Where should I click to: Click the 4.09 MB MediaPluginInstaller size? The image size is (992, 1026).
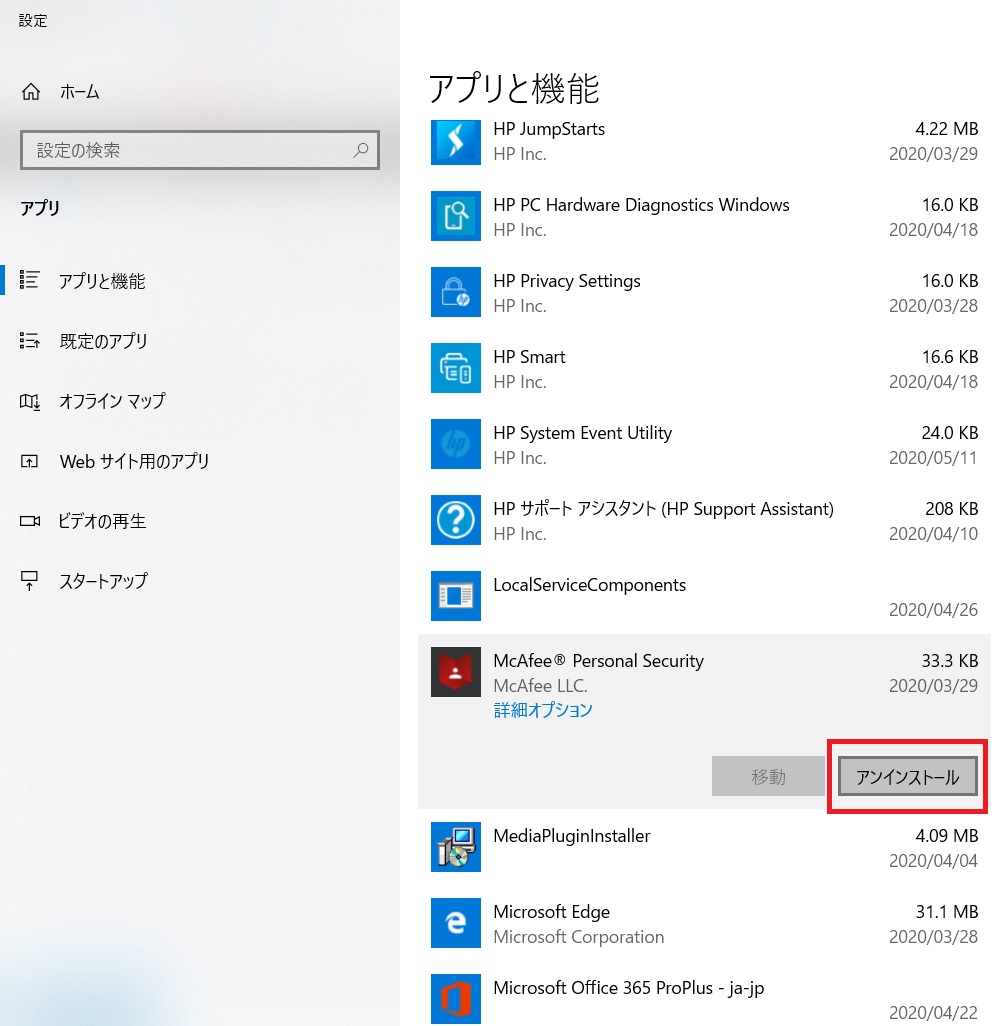pos(946,836)
